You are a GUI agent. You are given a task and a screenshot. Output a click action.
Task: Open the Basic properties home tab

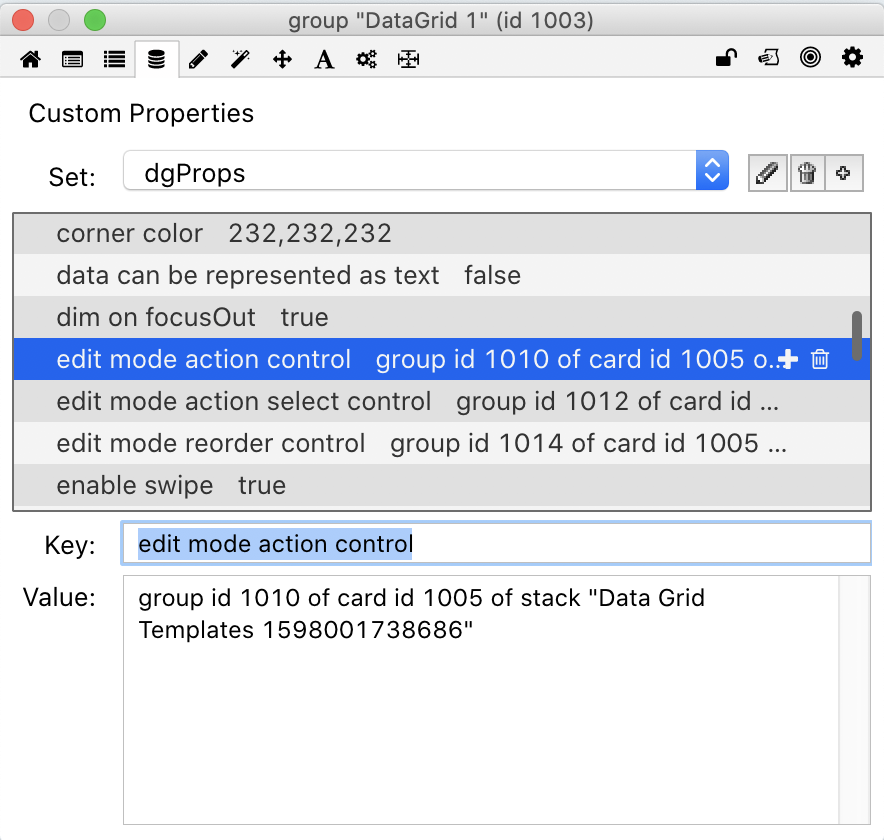click(x=30, y=59)
